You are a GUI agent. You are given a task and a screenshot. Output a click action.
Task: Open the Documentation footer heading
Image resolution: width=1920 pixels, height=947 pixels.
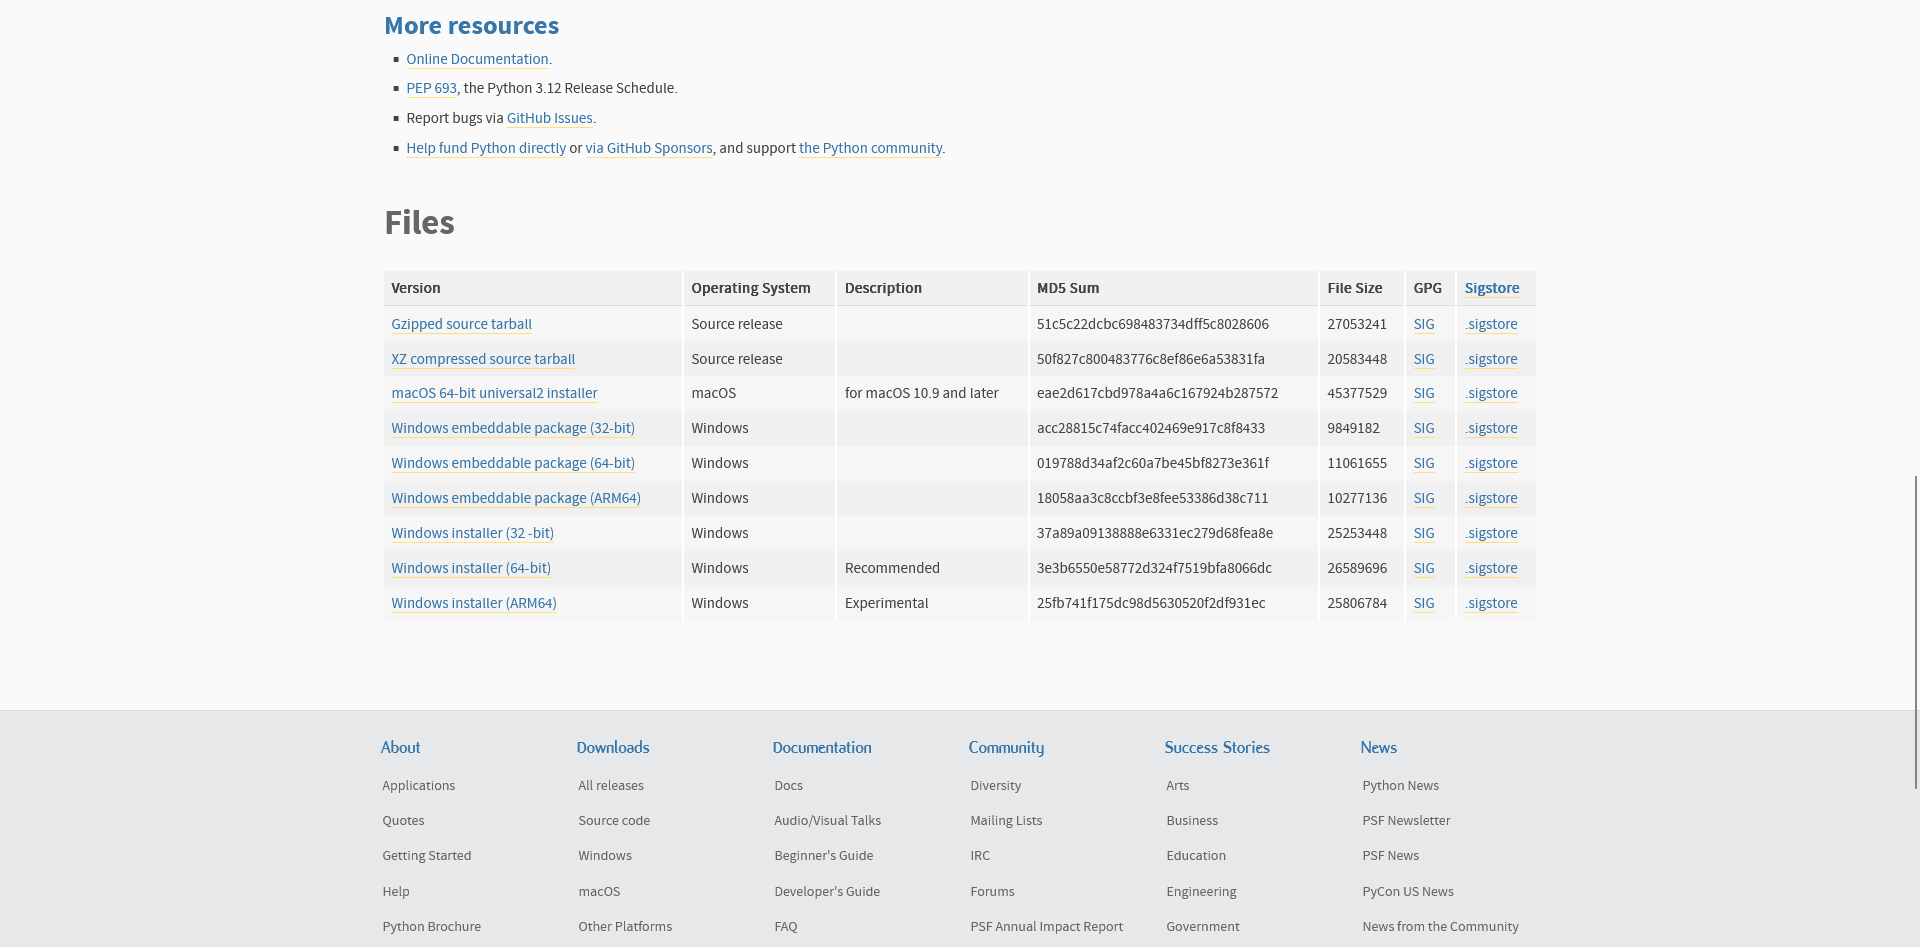(x=822, y=747)
